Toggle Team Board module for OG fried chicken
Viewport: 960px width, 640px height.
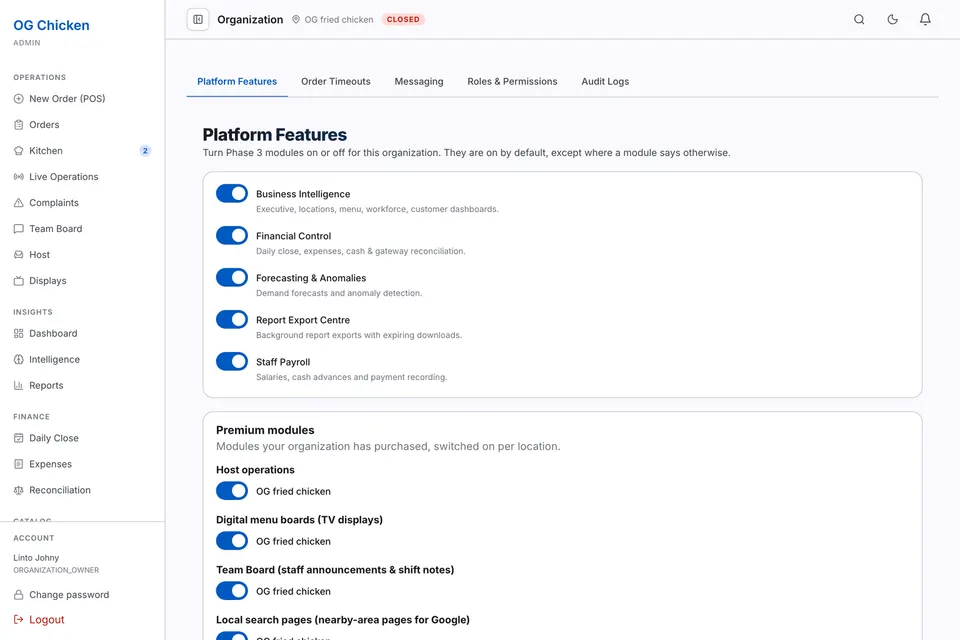[x=232, y=591]
